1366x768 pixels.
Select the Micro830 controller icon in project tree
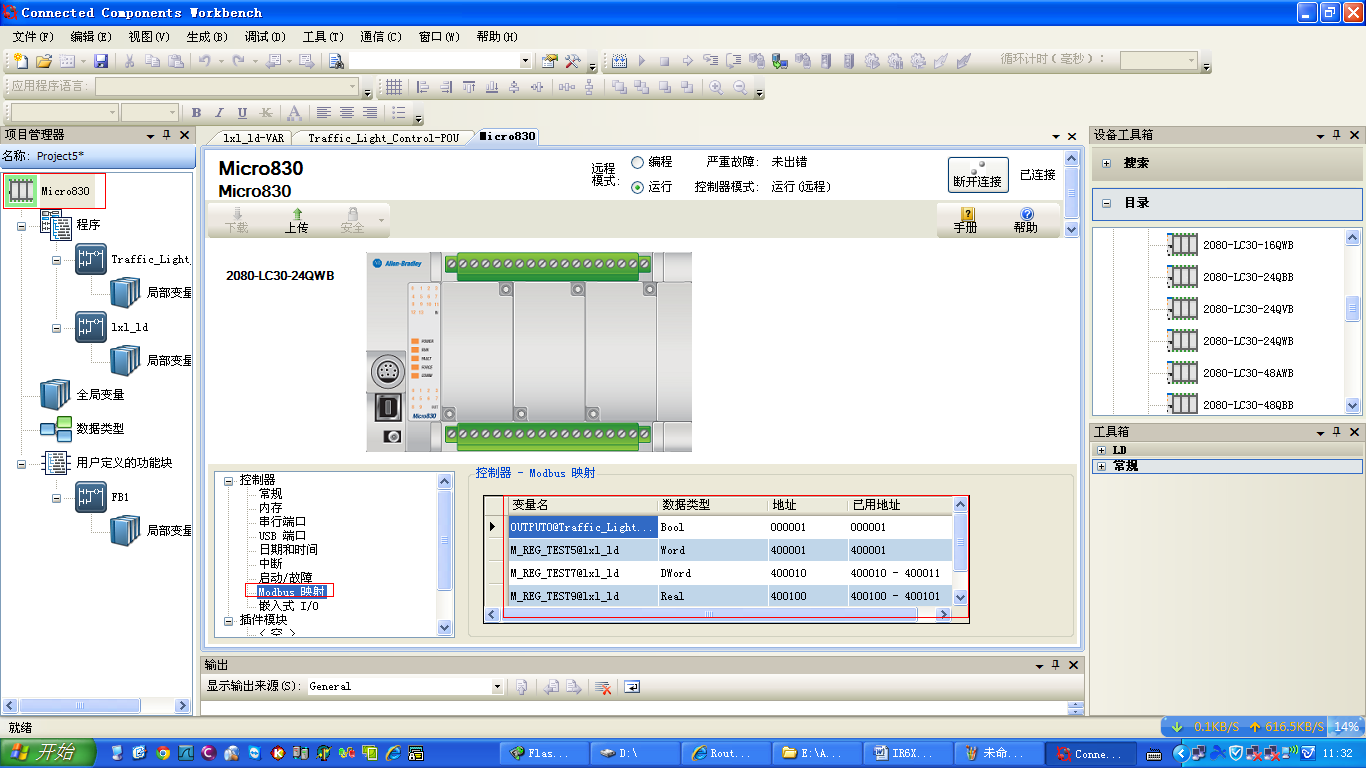(22, 190)
